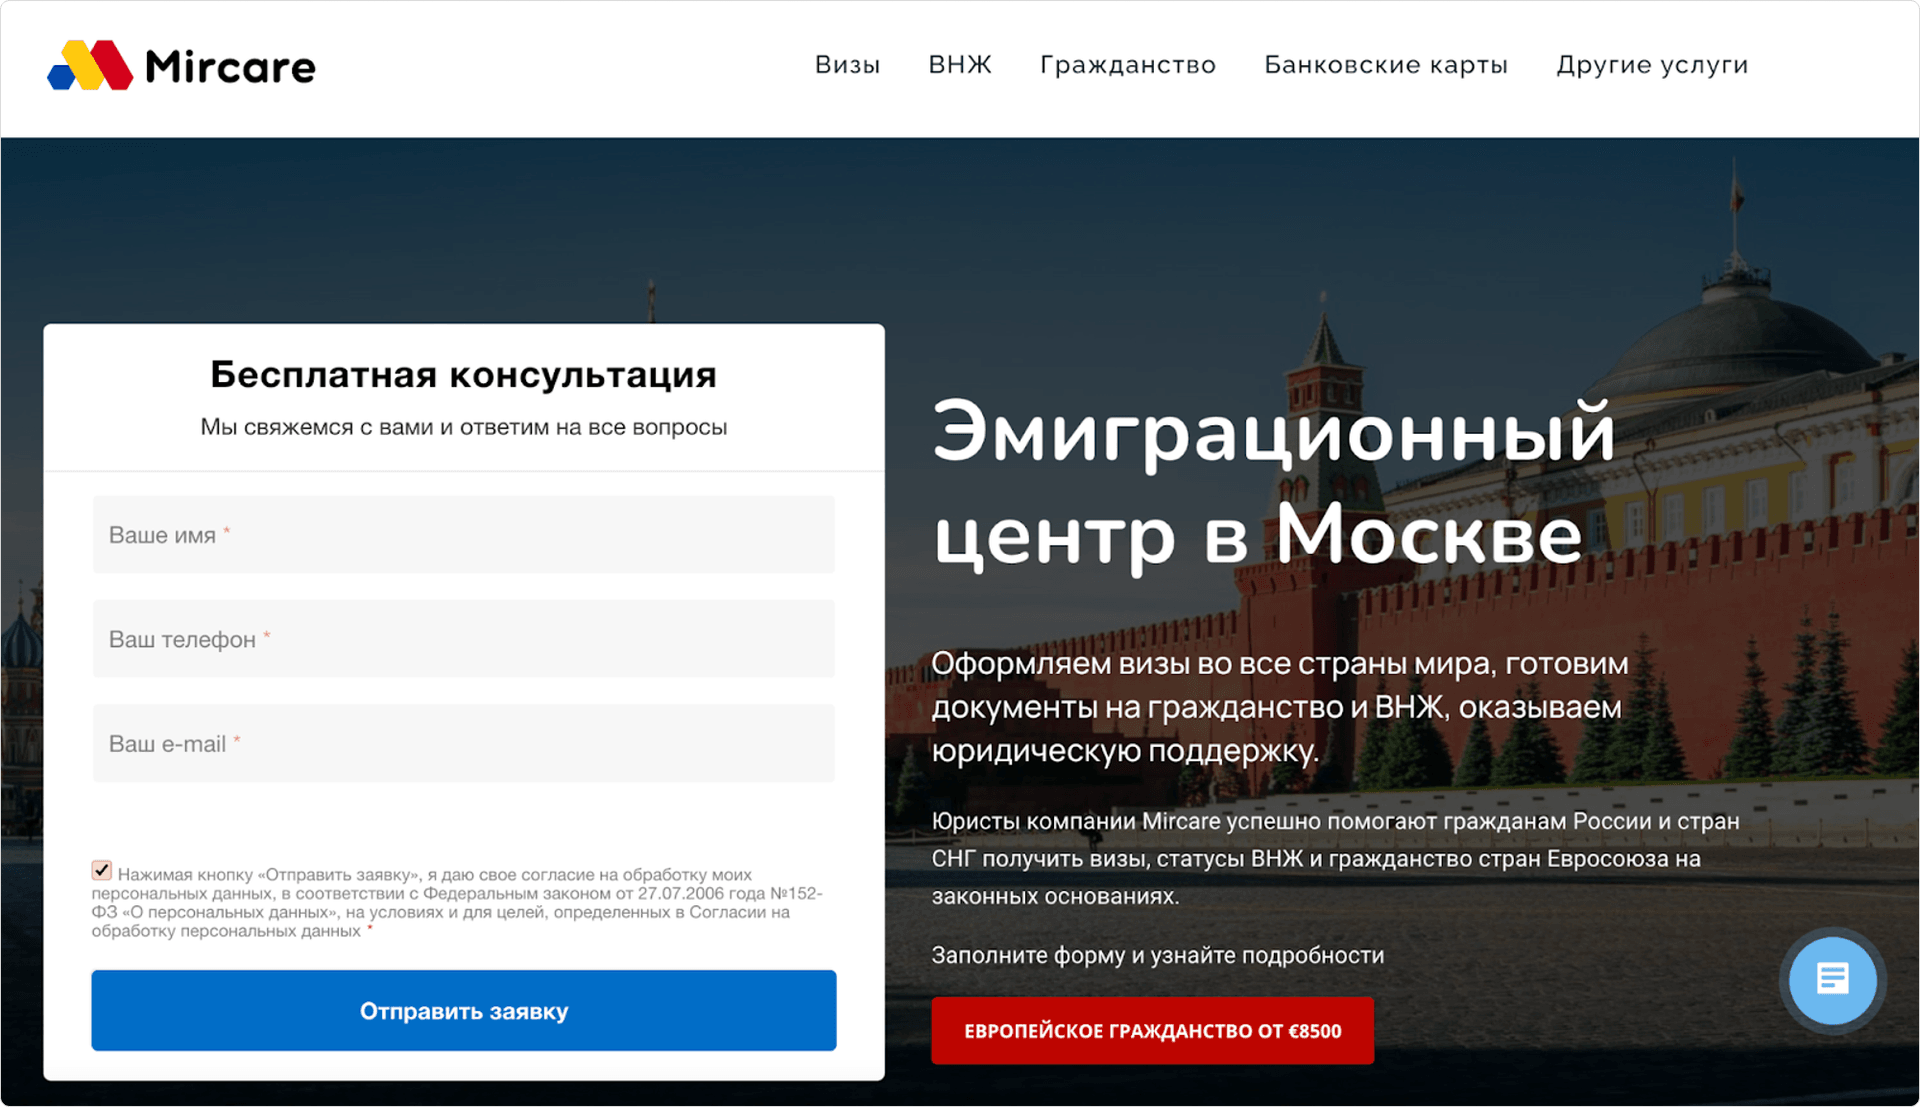Click Европейское гражданство от €8500 button

click(x=1152, y=1031)
